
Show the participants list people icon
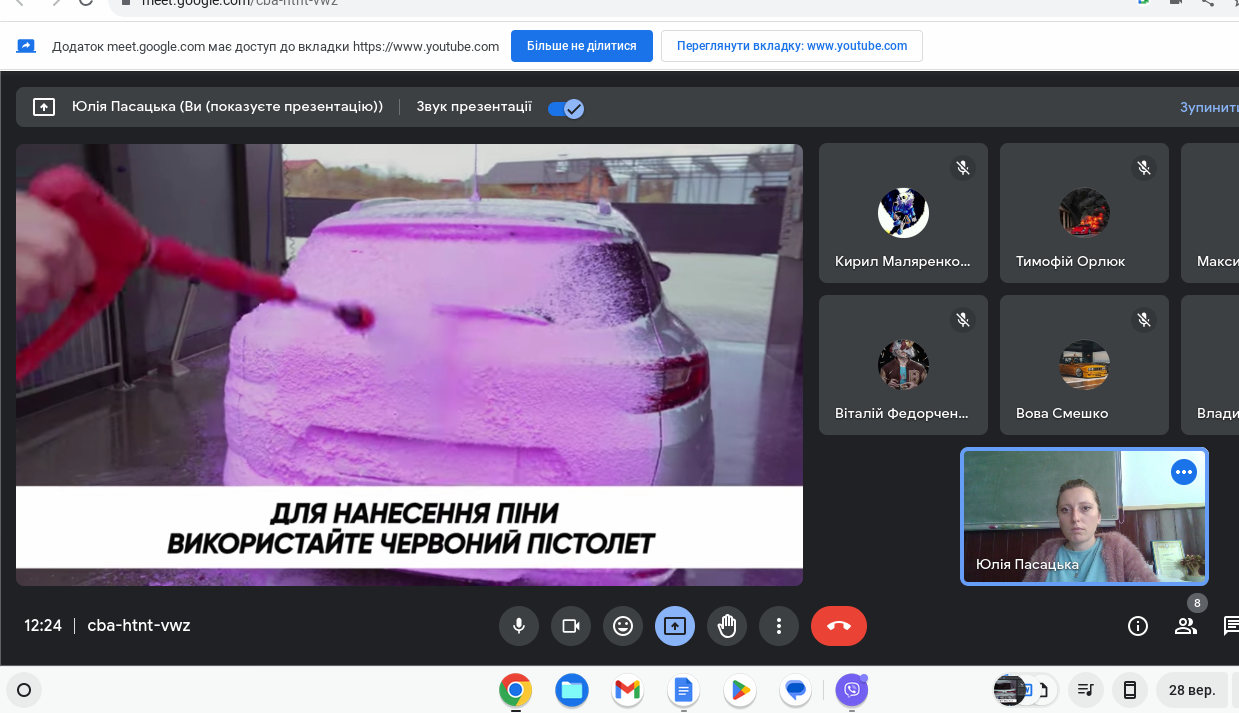click(1186, 626)
